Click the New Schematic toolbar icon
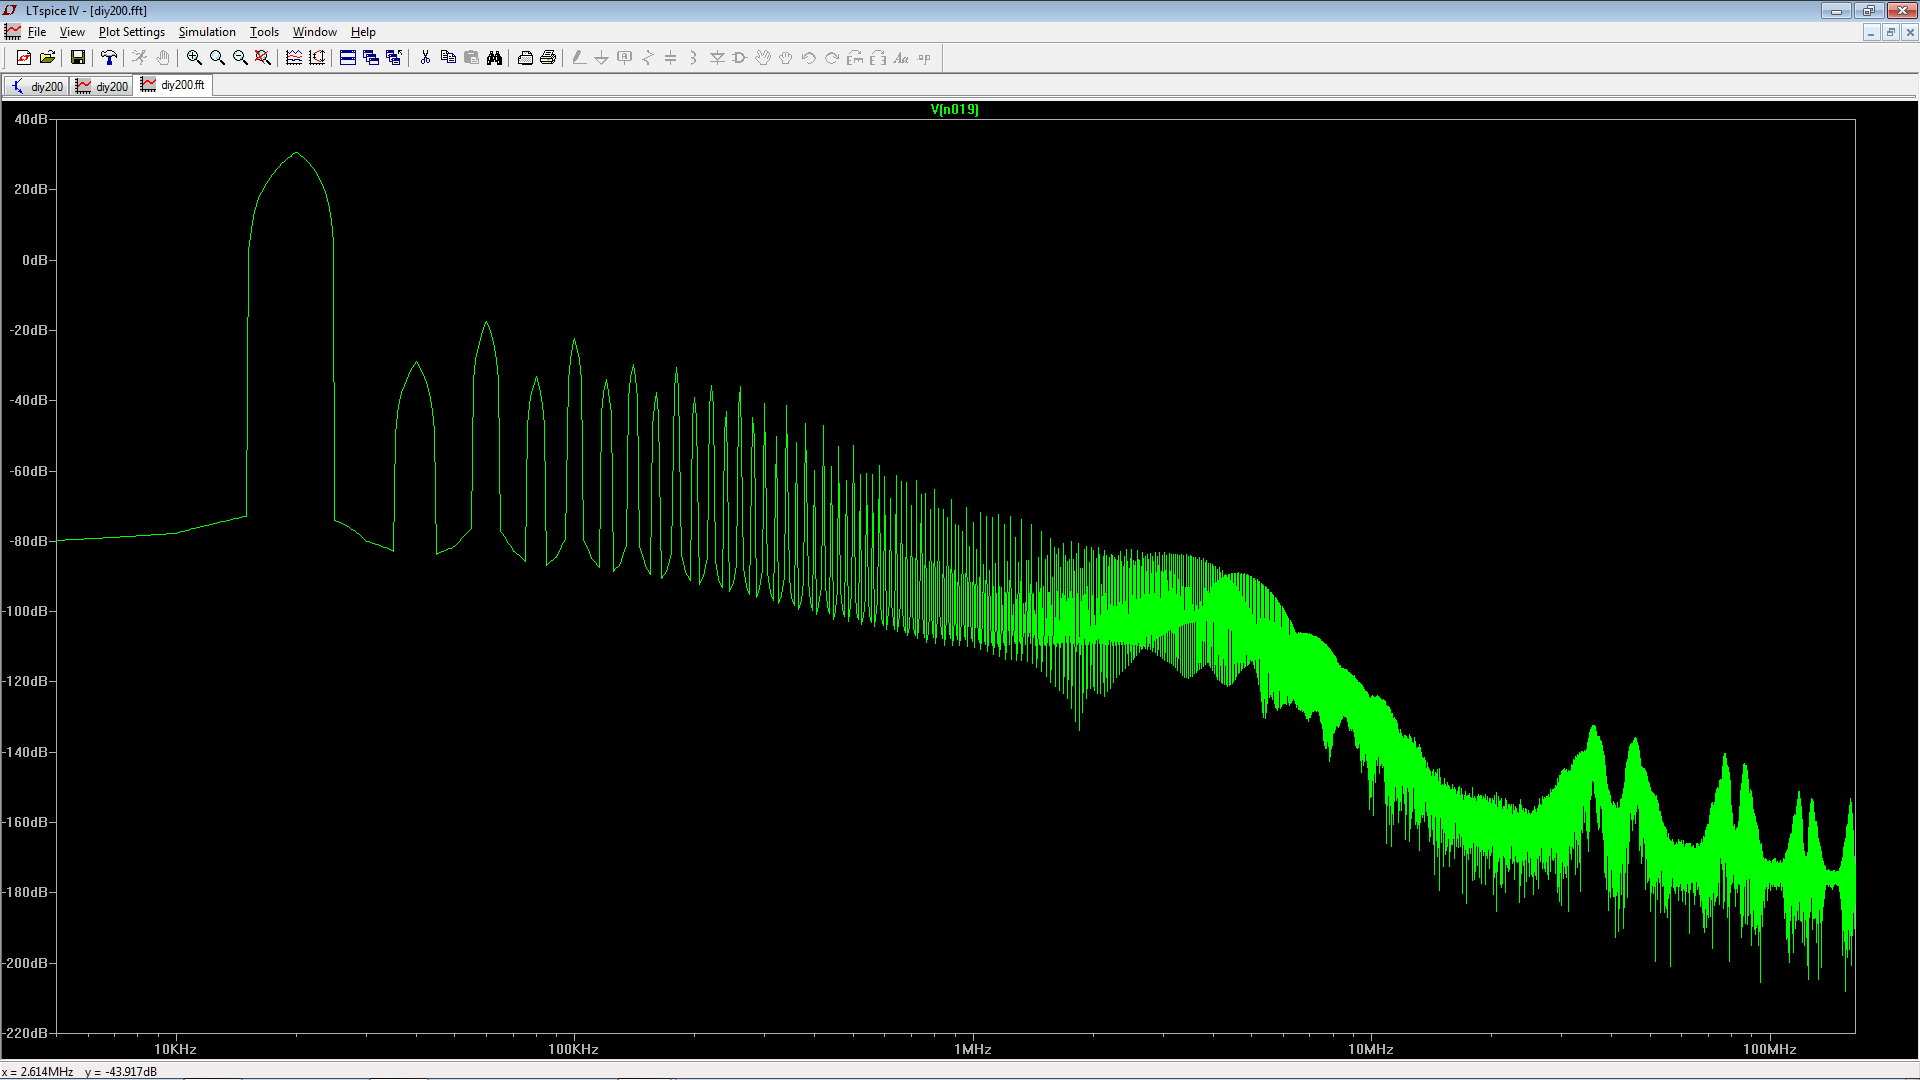 pyautogui.click(x=24, y=58)
